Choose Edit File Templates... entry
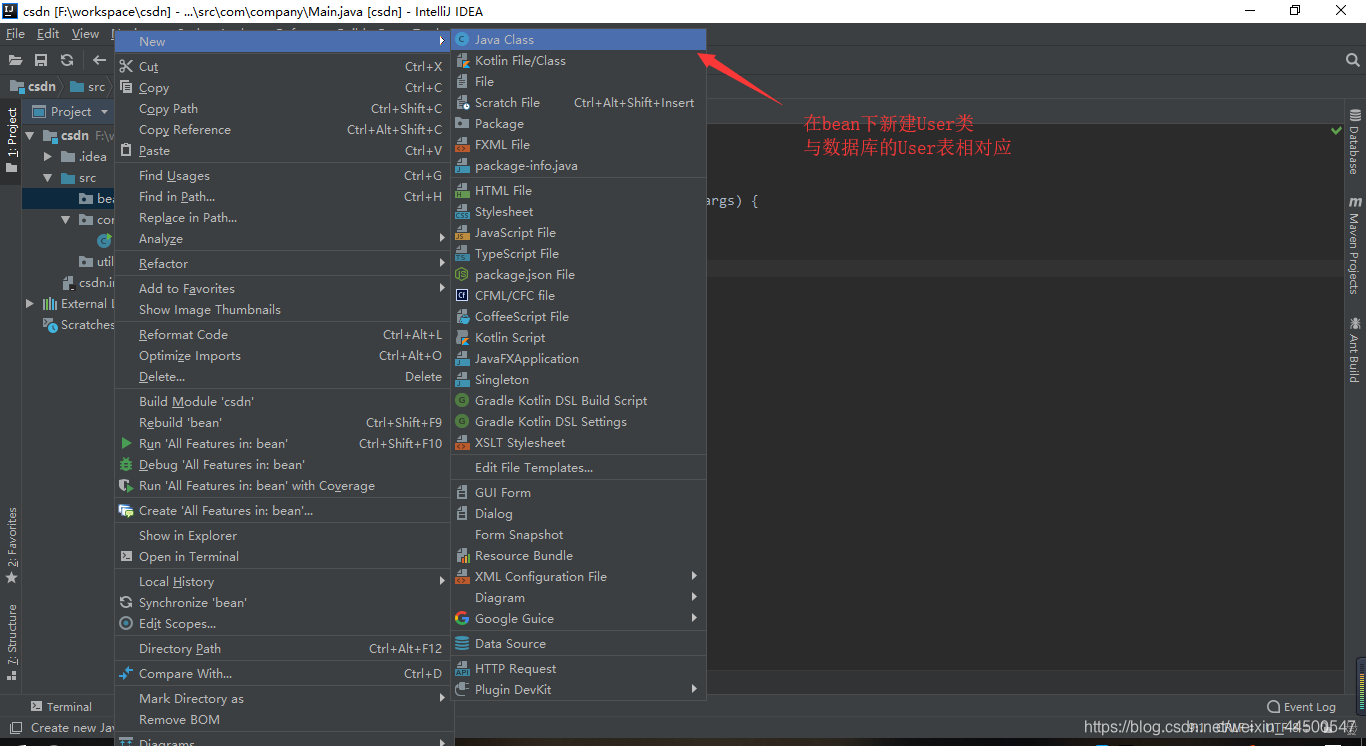1366x746 pixels. click(x=578, y=467)
